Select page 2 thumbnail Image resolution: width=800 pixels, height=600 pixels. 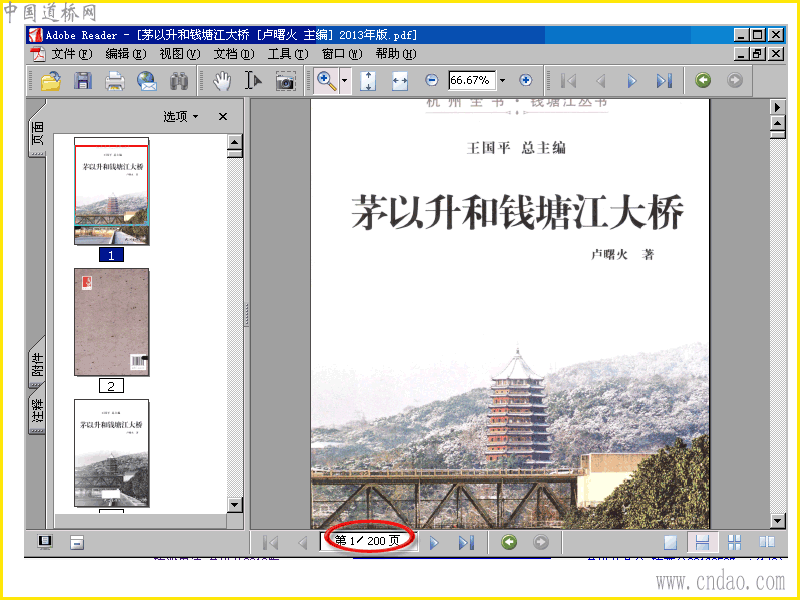pos(112,322)
